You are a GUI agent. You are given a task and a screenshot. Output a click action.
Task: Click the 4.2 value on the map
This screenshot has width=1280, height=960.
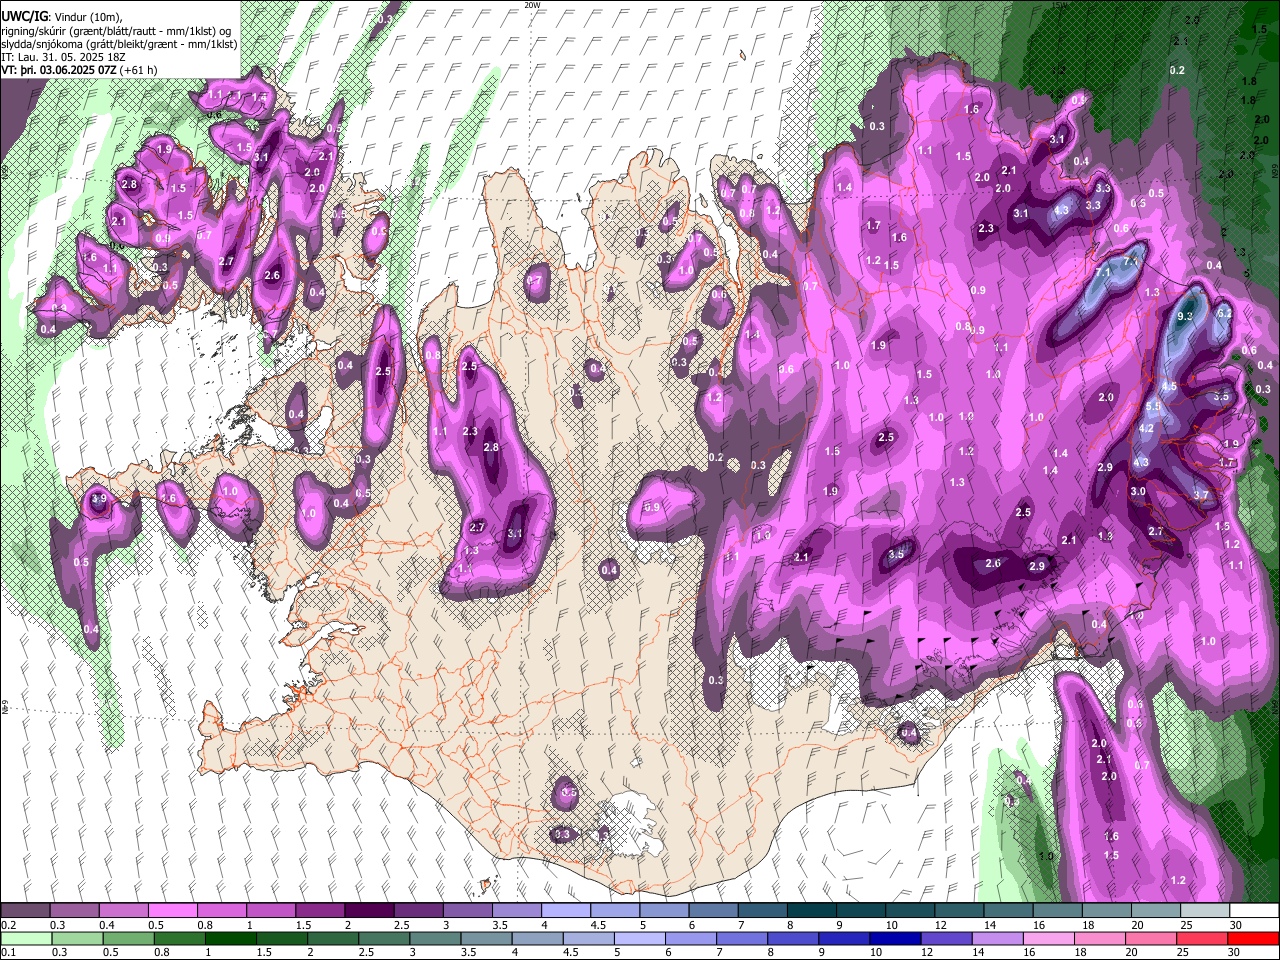click(1146, 428)
